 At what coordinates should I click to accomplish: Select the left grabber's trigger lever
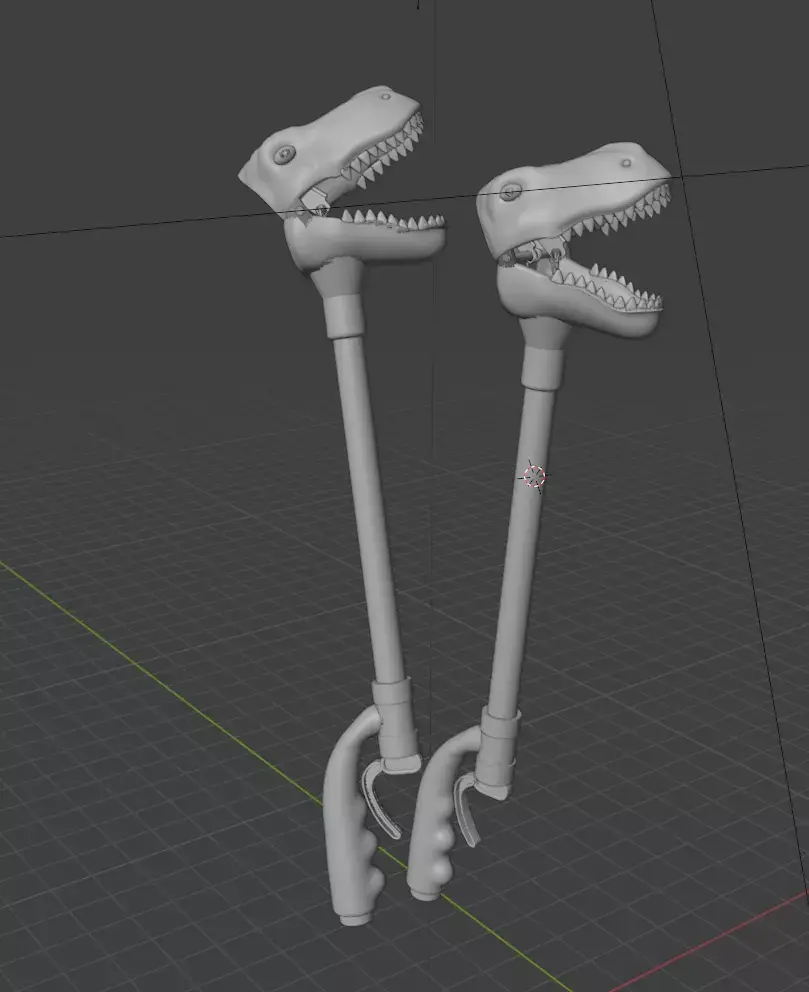click(x=380, y=800)
